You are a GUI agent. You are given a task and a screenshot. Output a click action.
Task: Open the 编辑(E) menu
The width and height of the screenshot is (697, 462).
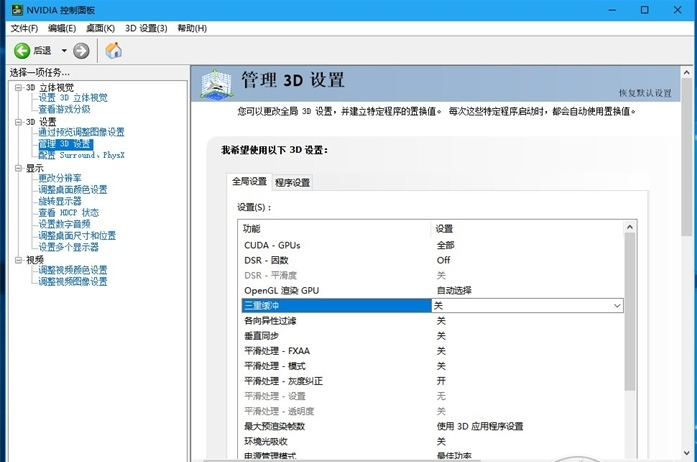[x=62, y=28]
